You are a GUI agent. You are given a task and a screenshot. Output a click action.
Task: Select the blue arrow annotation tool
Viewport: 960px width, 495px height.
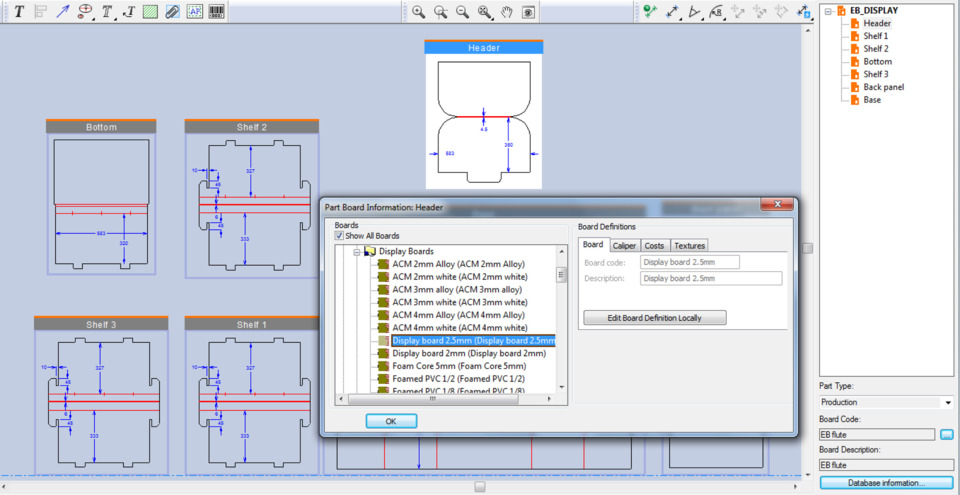(63, 12)
